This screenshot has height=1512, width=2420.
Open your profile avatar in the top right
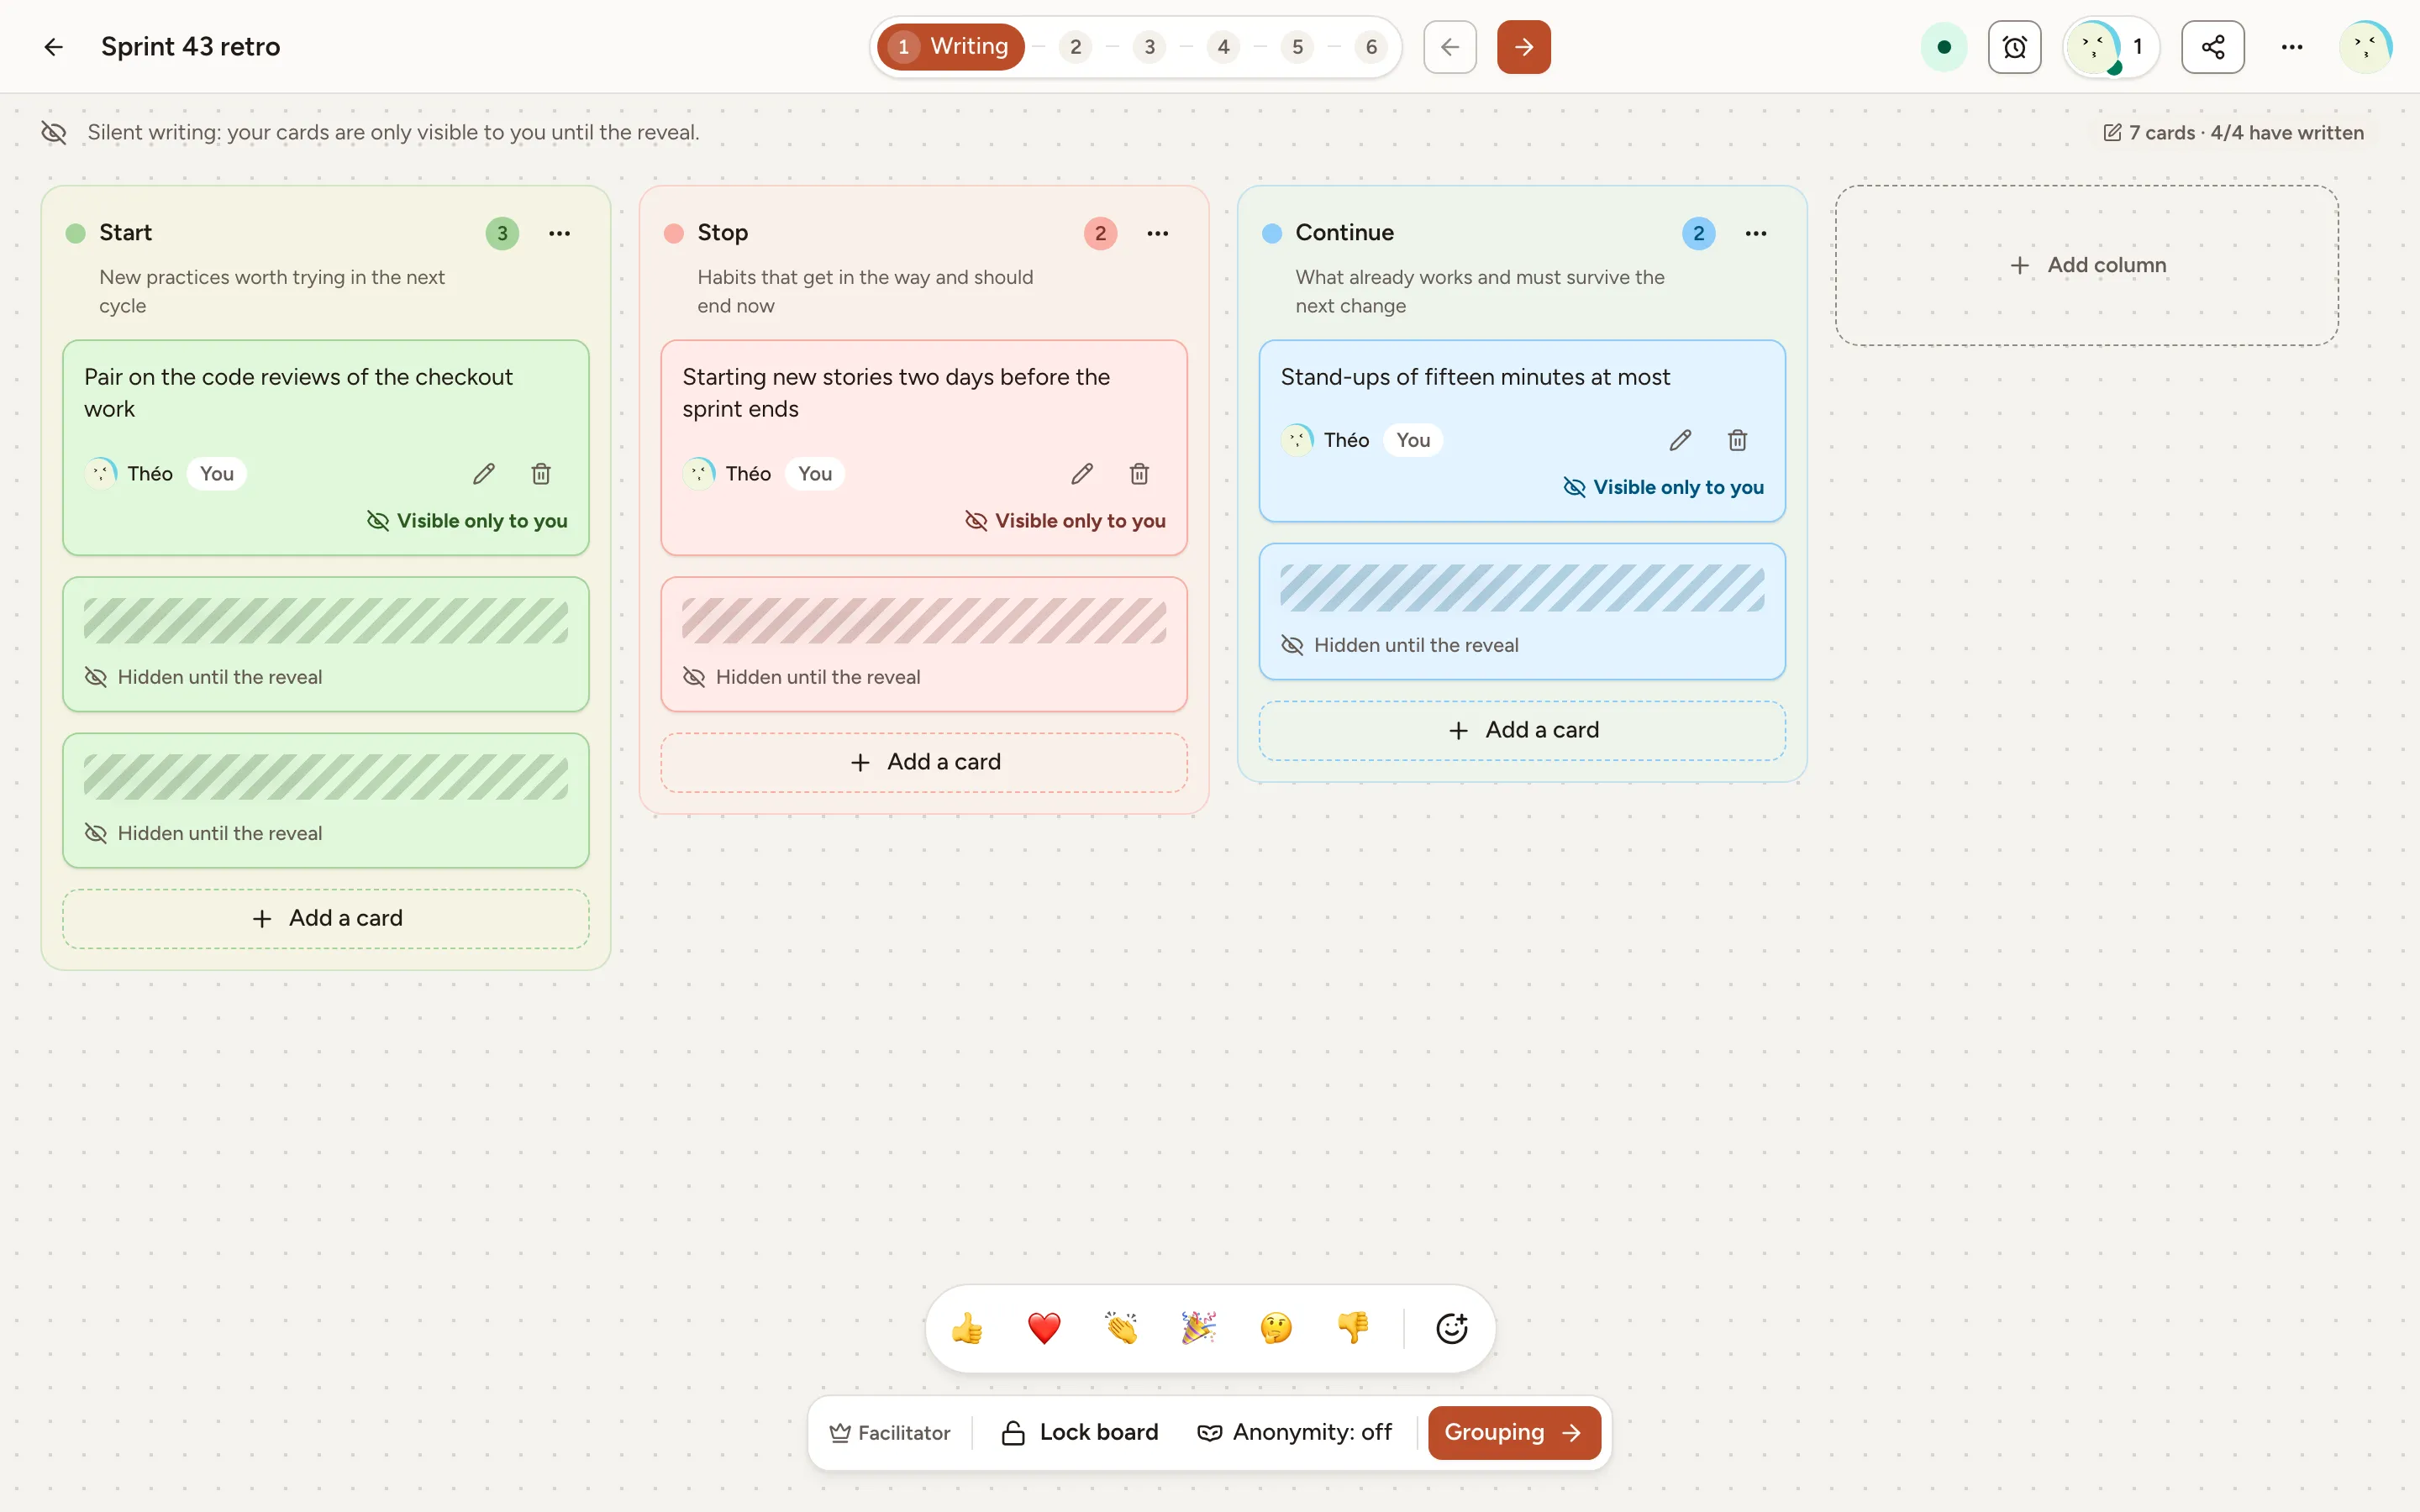click(2365, 47)
